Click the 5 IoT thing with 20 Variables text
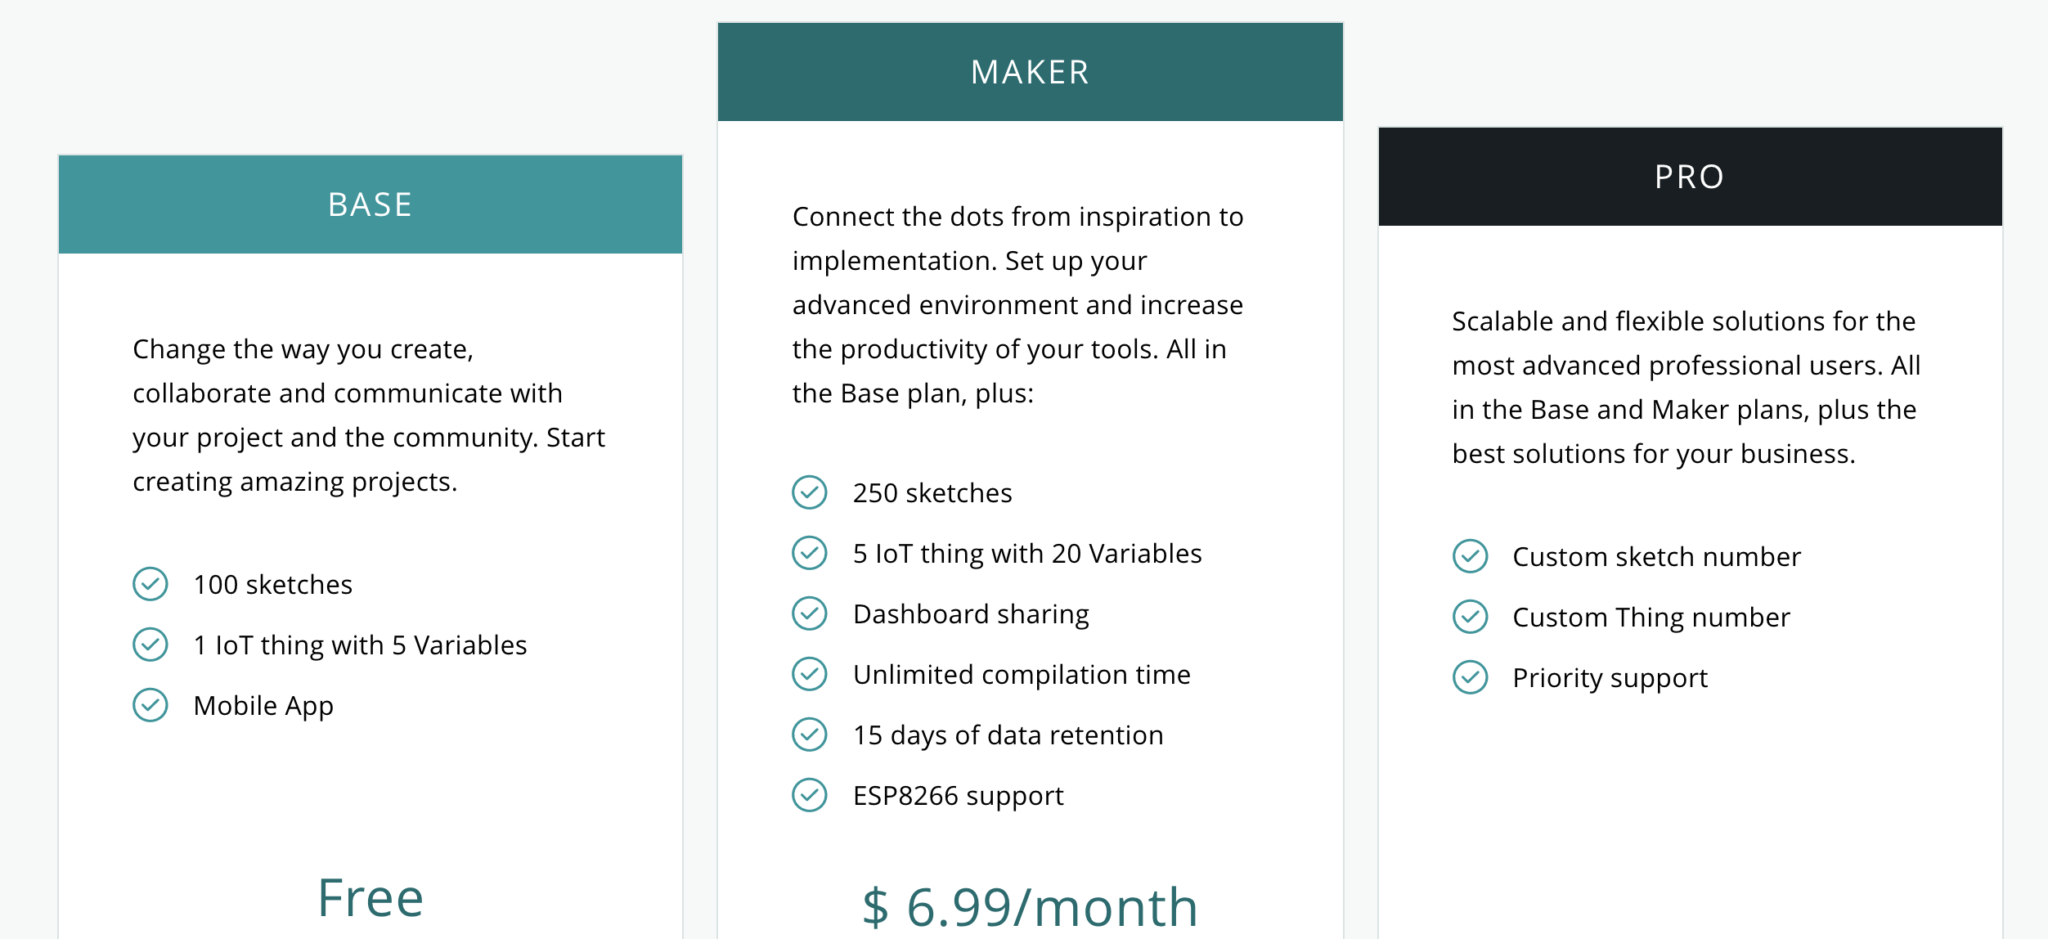This screenshot has width=2048, height=939. pos(1027,553)
